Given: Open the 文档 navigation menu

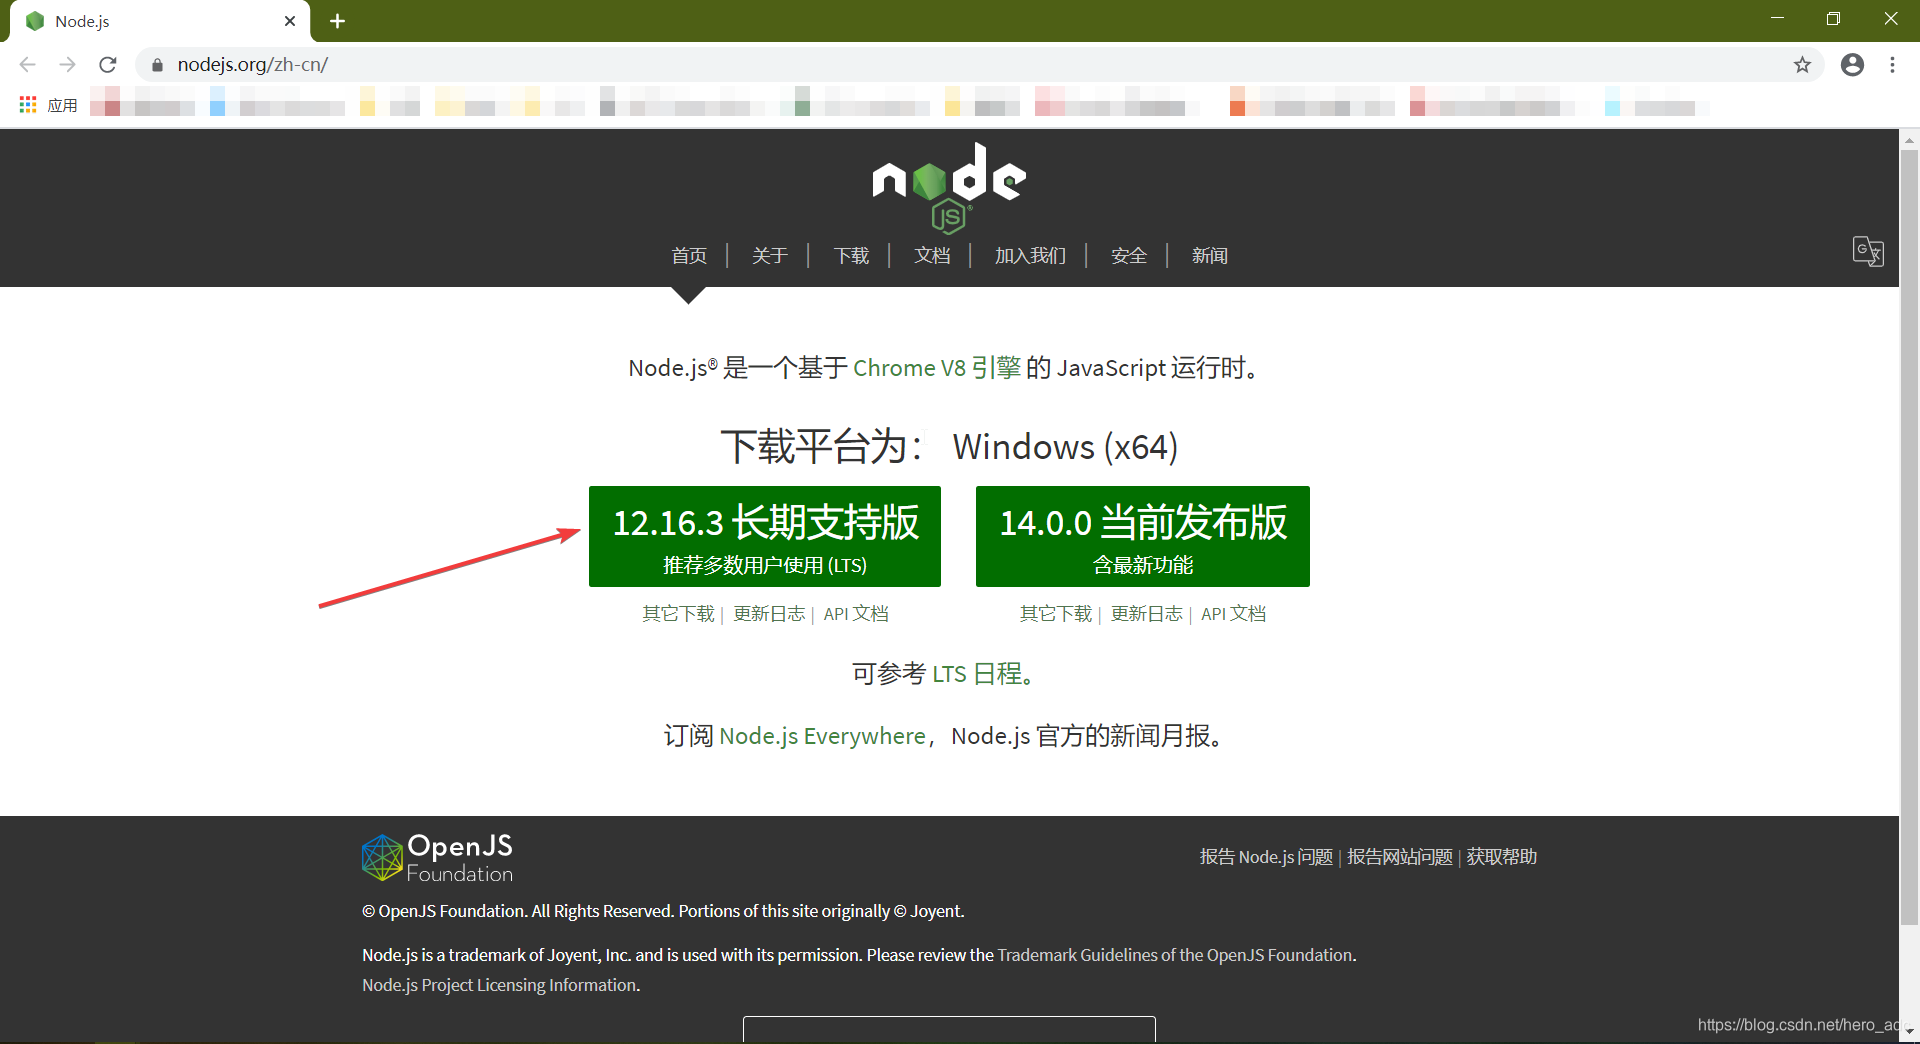Looking at the screenshot, I should pos(932,256).
